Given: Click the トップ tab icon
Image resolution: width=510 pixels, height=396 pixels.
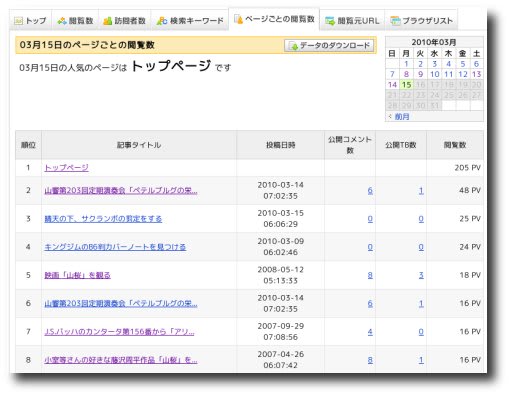Looking at the screenshot, I should 18,21.
